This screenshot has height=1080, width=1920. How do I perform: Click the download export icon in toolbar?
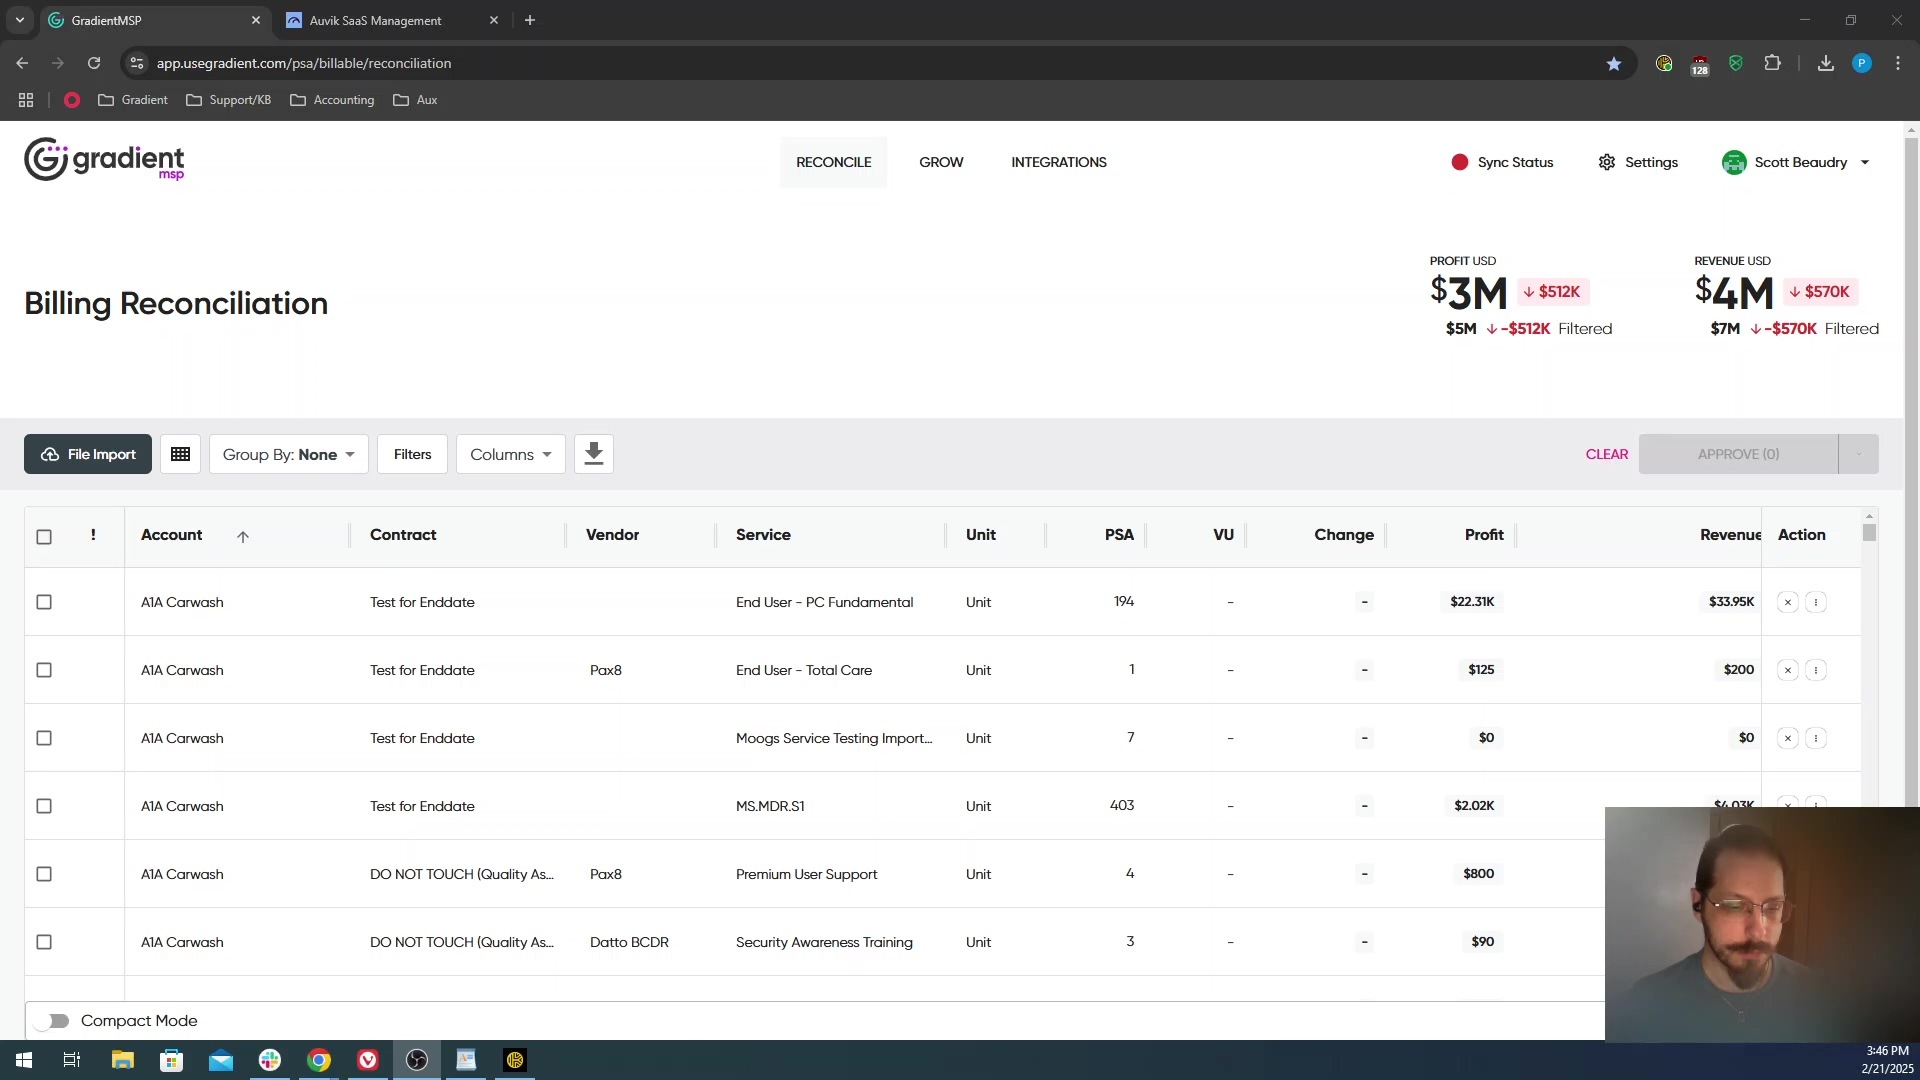[x=593, y=454]
